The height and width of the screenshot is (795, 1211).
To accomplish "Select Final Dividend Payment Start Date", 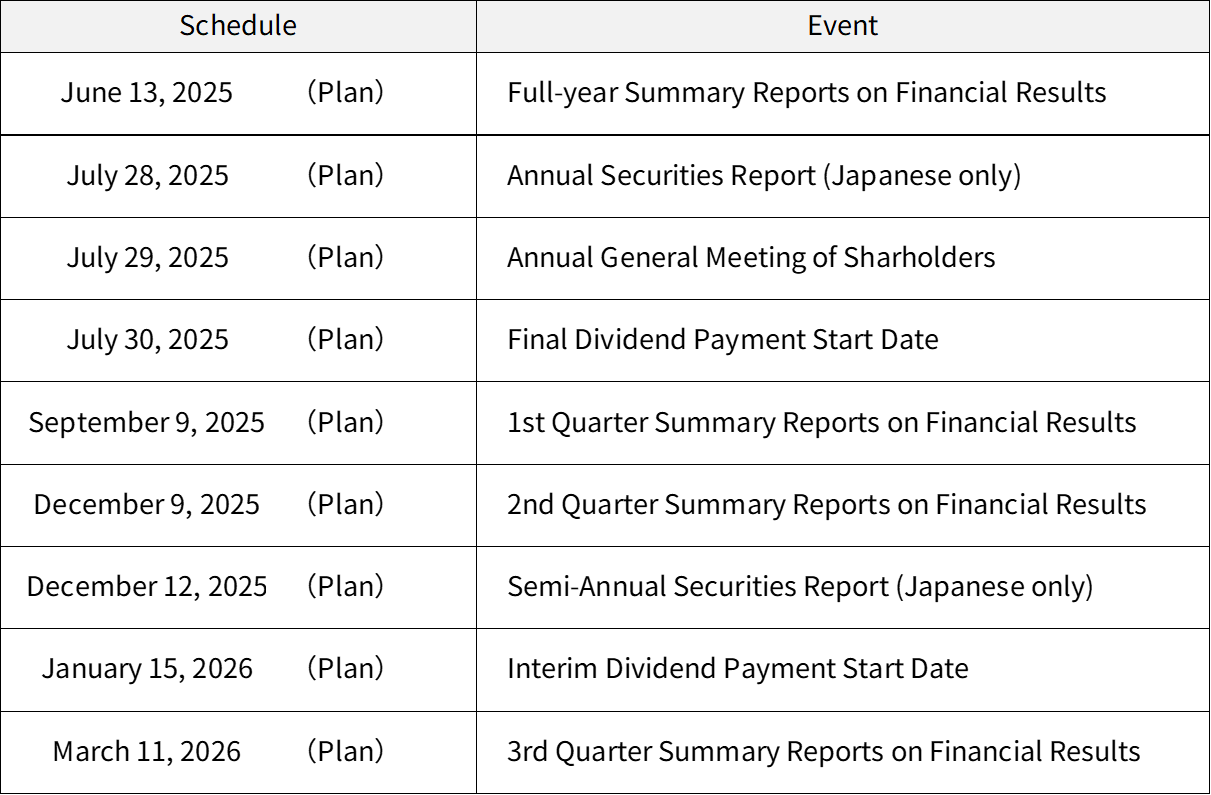I will pyautogui.click(x=723, y=339).
